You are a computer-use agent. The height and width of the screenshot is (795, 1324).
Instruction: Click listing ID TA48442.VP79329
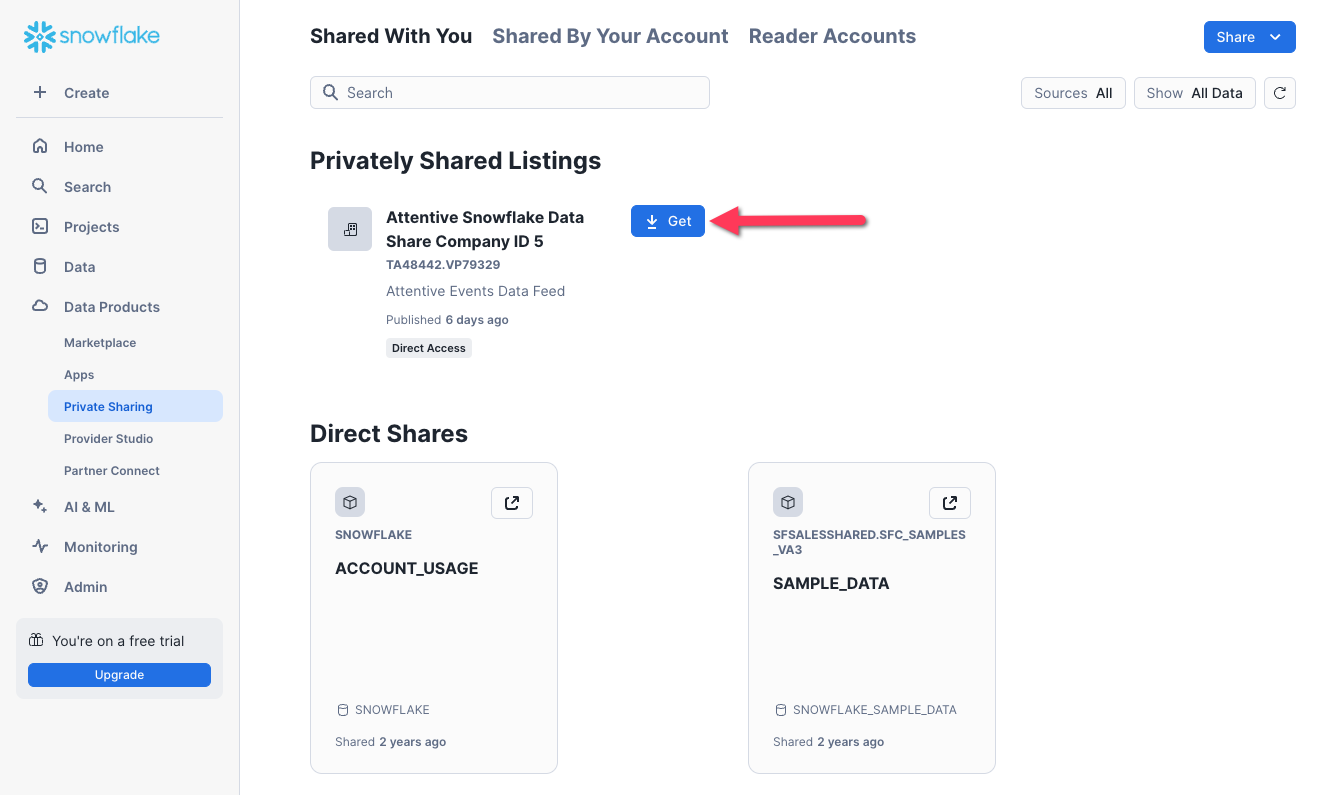[x=443, y=265]
